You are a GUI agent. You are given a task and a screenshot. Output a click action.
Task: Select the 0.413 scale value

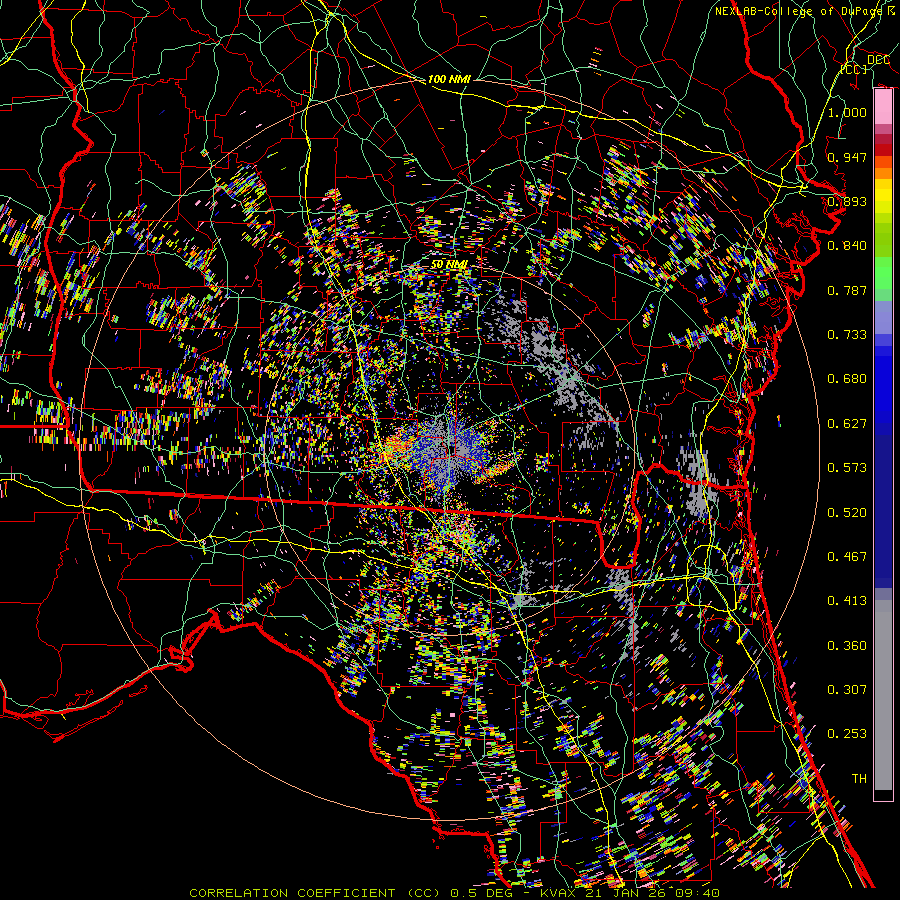tap(847, 600)
